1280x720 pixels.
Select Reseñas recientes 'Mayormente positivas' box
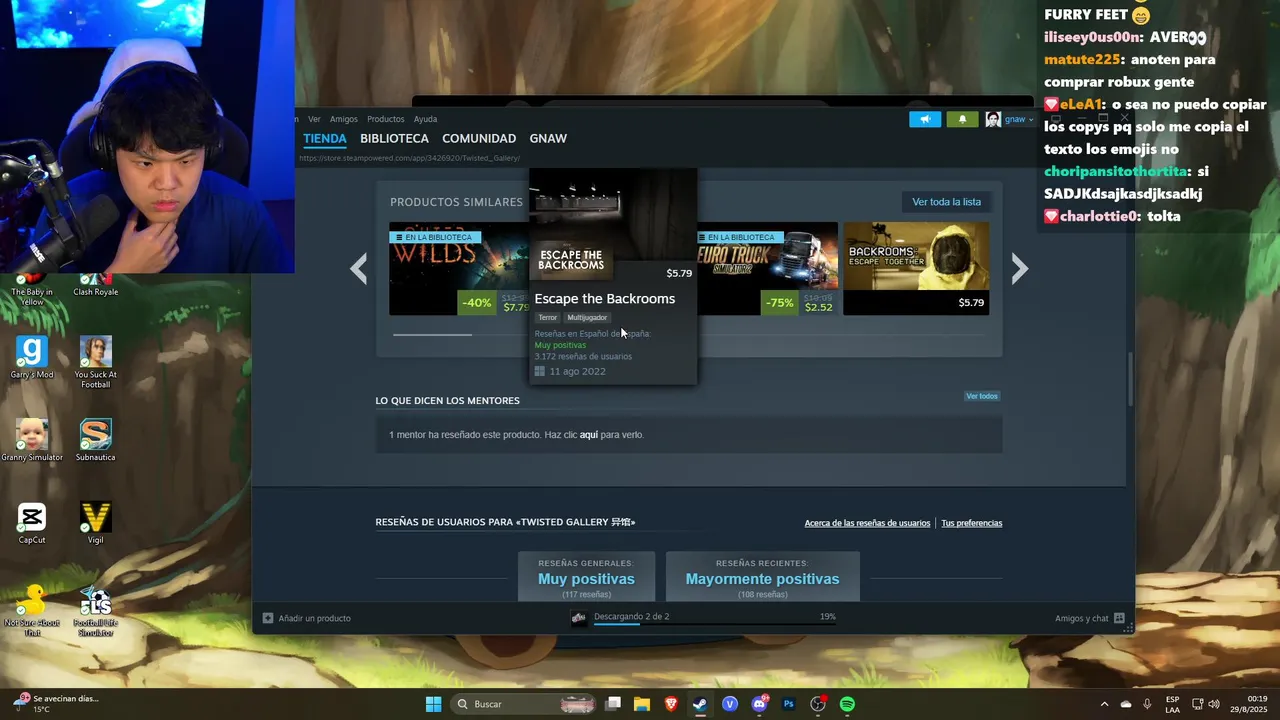pyautogui.click(x=762, y=577)
